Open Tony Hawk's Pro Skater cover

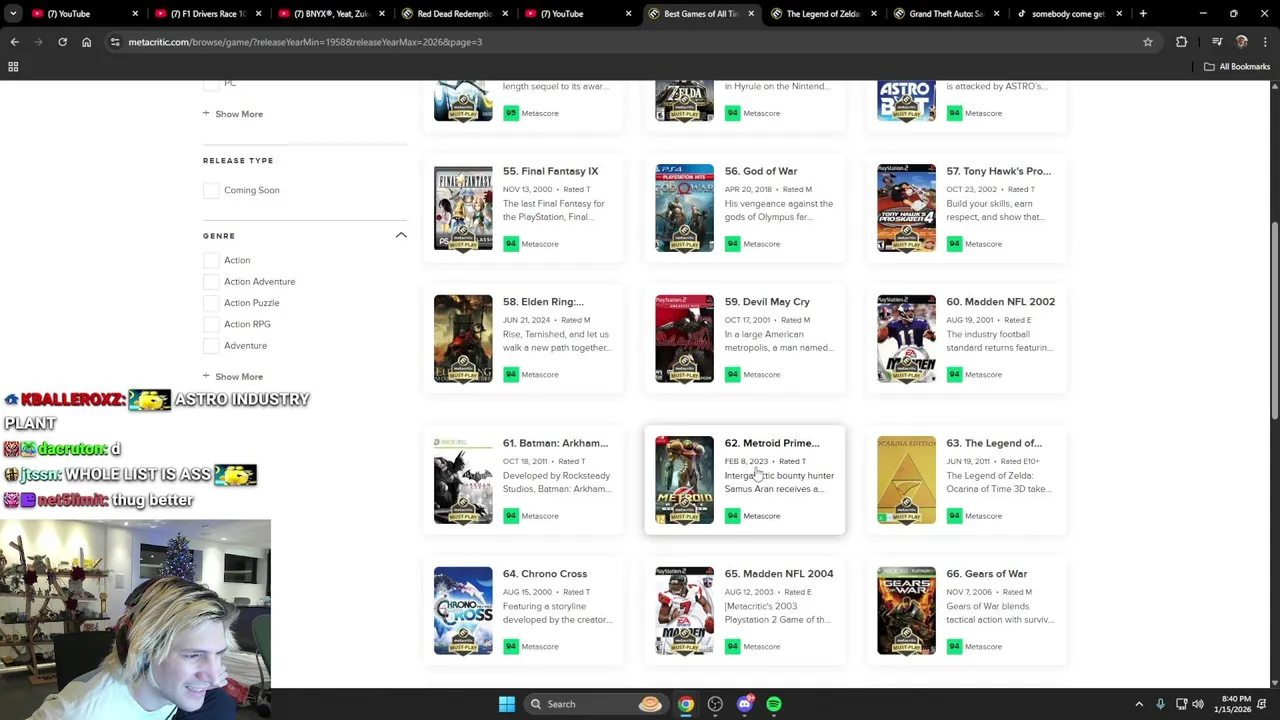point(907,208)
